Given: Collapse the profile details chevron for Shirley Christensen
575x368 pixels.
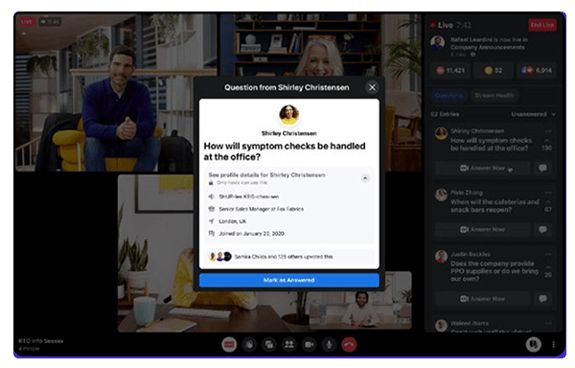Looking at the screenshot, I should 365,179.
